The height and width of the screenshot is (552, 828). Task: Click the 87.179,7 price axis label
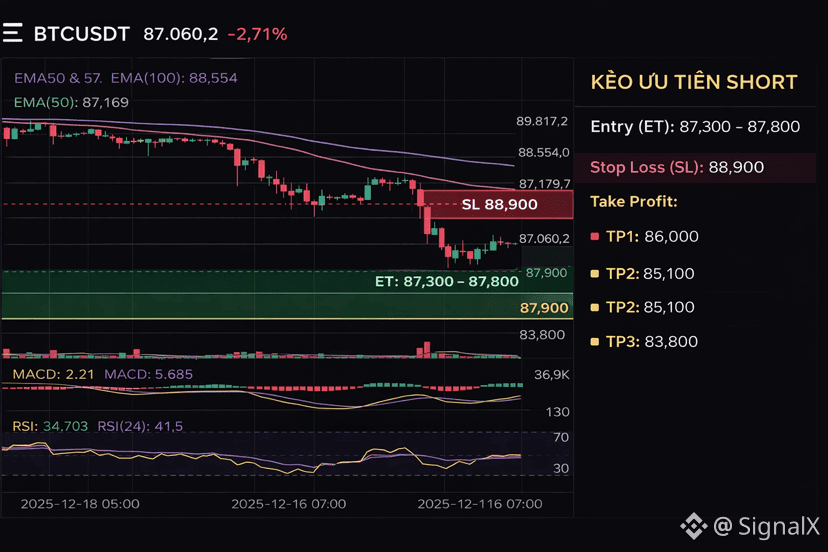544,184
